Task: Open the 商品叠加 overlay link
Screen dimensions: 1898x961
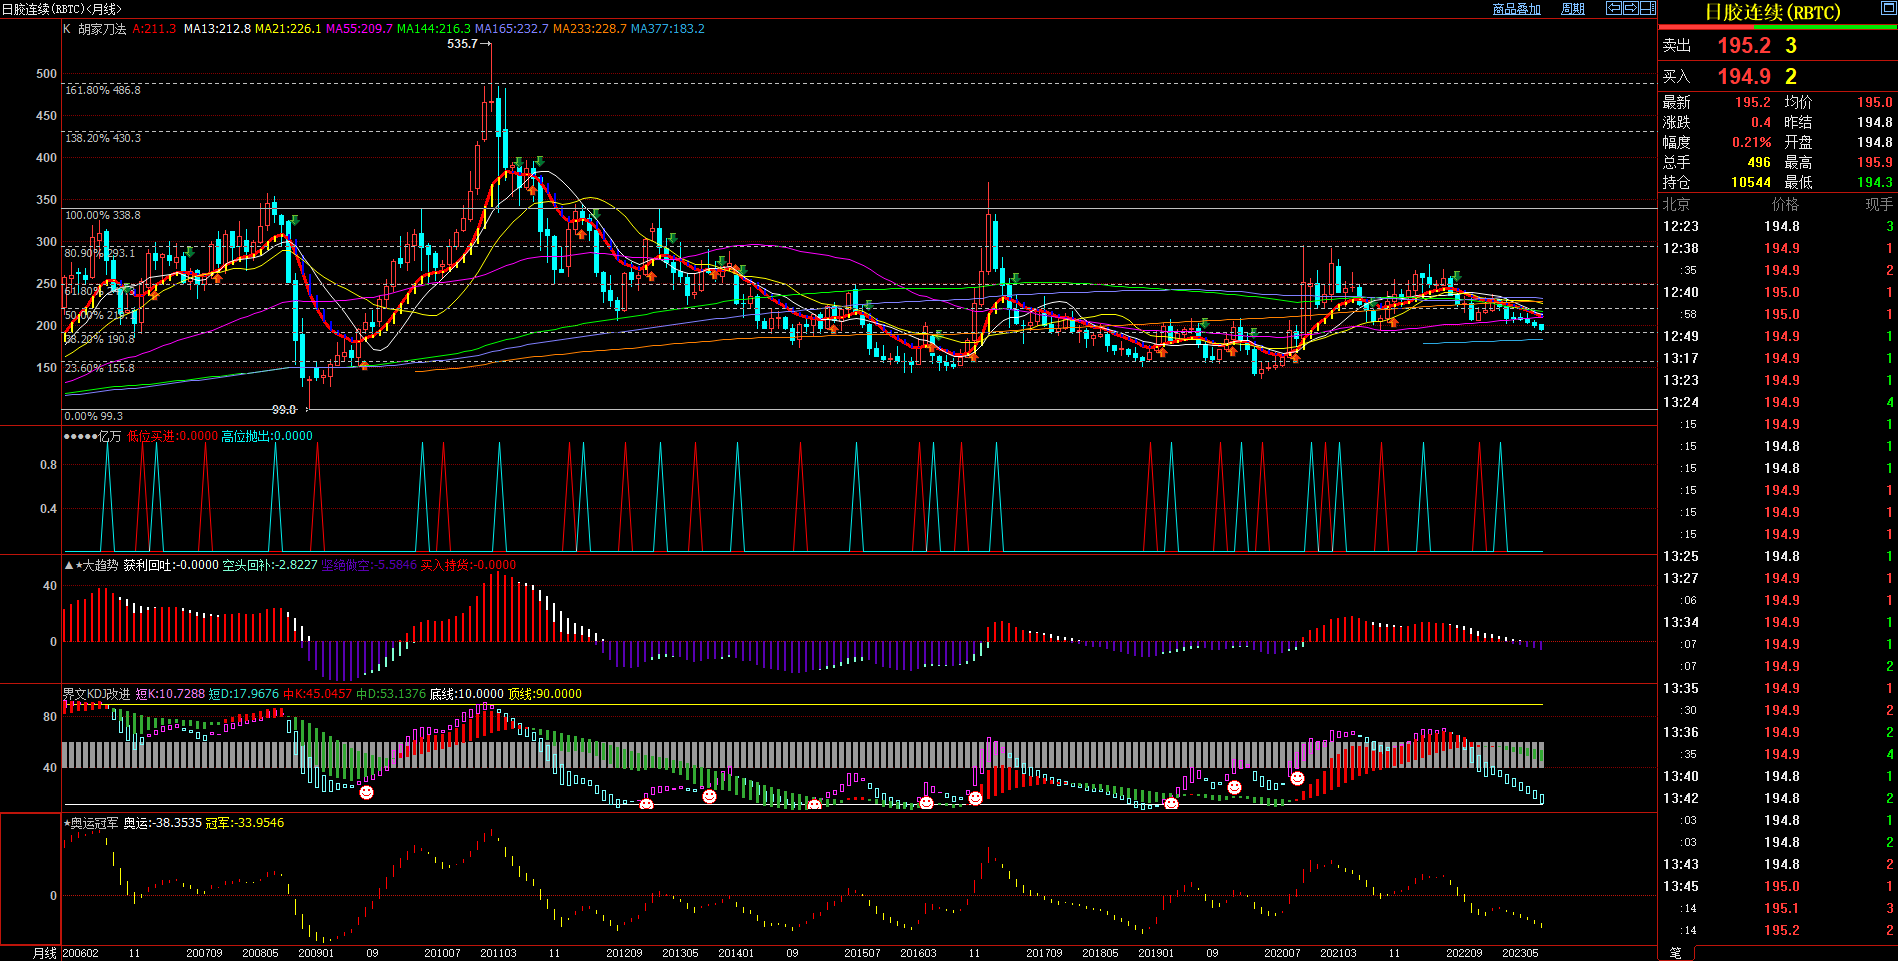Action: click(1516, 9)
